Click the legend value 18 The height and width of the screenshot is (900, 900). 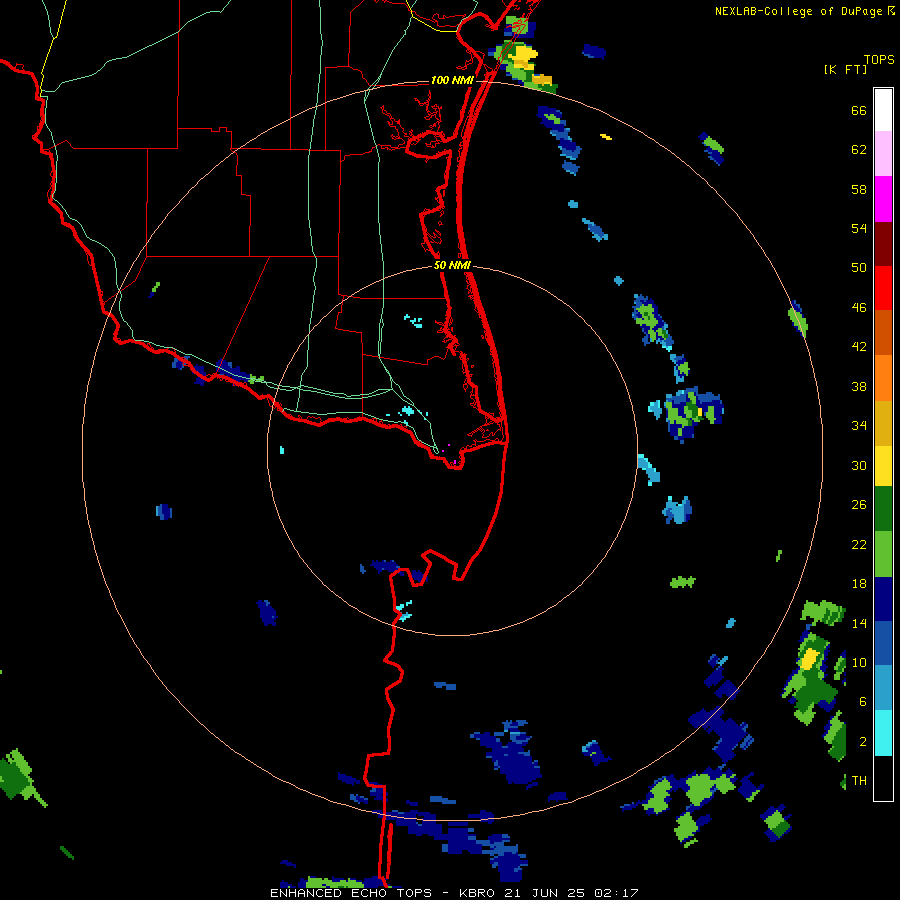[859, 584]
